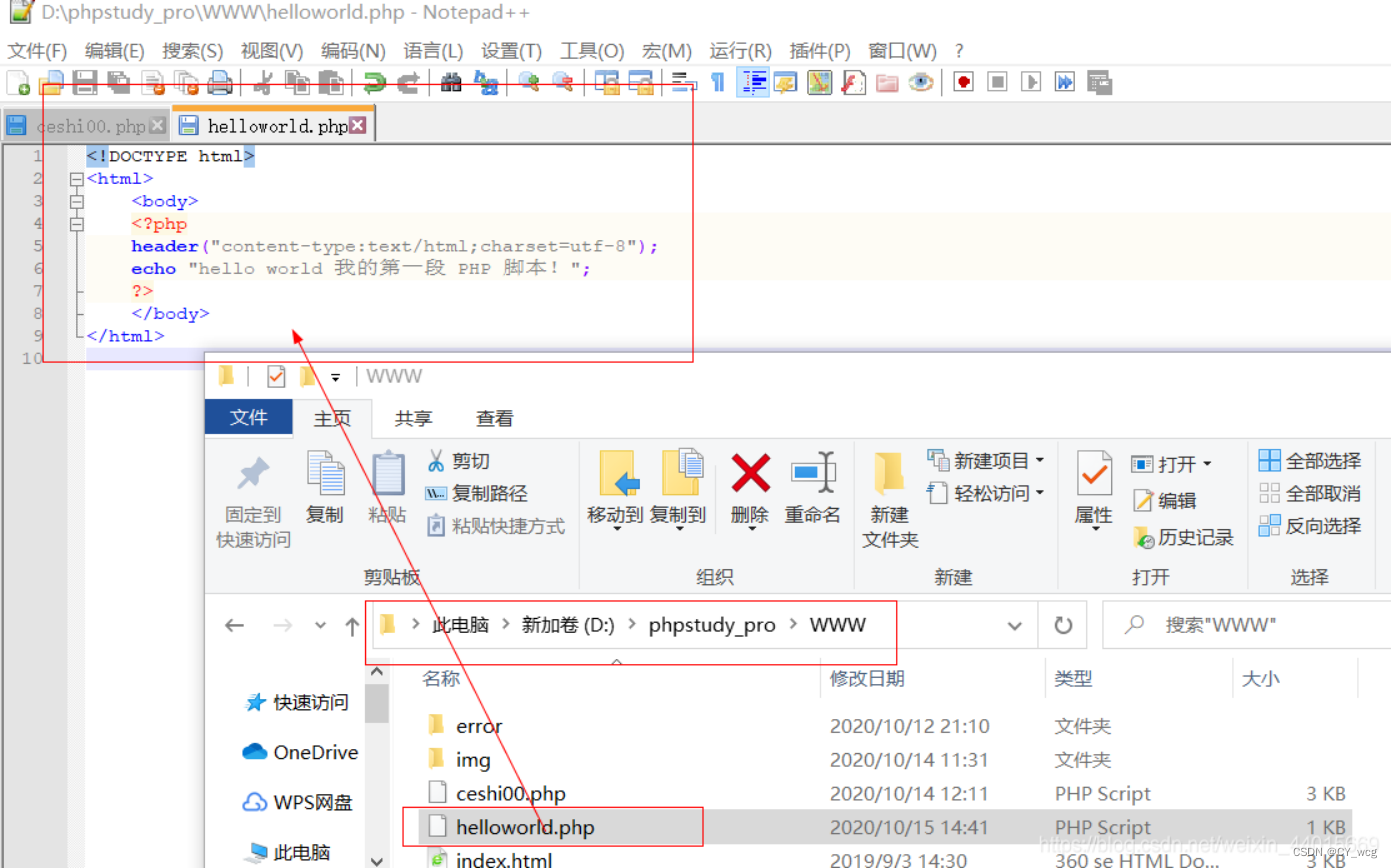Toggle file monitoring eye icon
This screenshot has height=868, width=1392.
[921, 83]
